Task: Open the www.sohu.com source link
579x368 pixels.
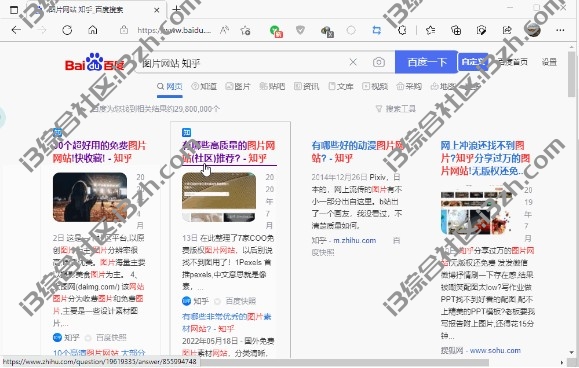Action: click(x=495, y=350)
